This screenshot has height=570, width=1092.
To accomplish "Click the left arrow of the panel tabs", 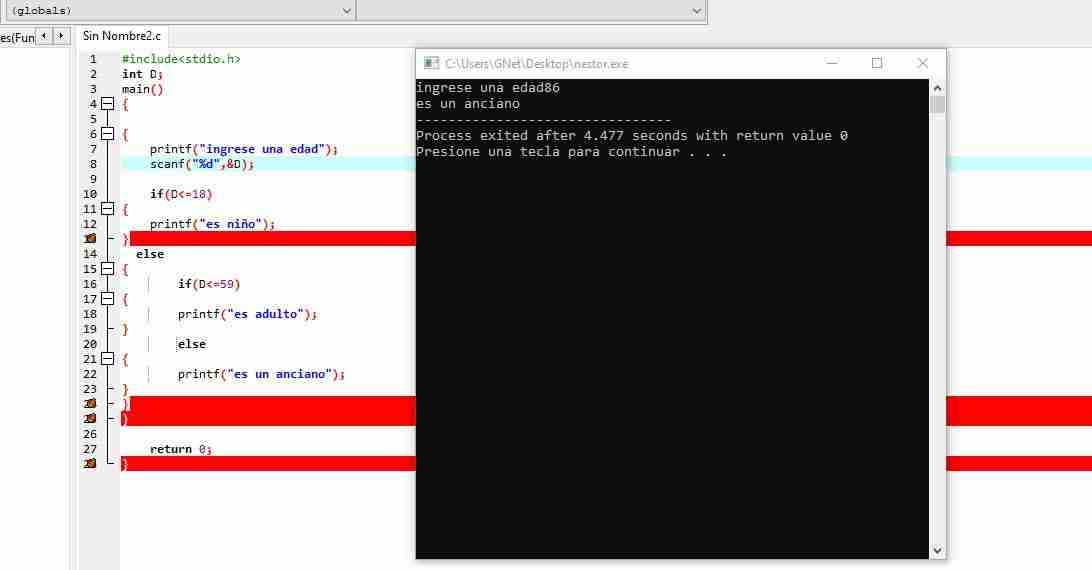I will 44,36.
